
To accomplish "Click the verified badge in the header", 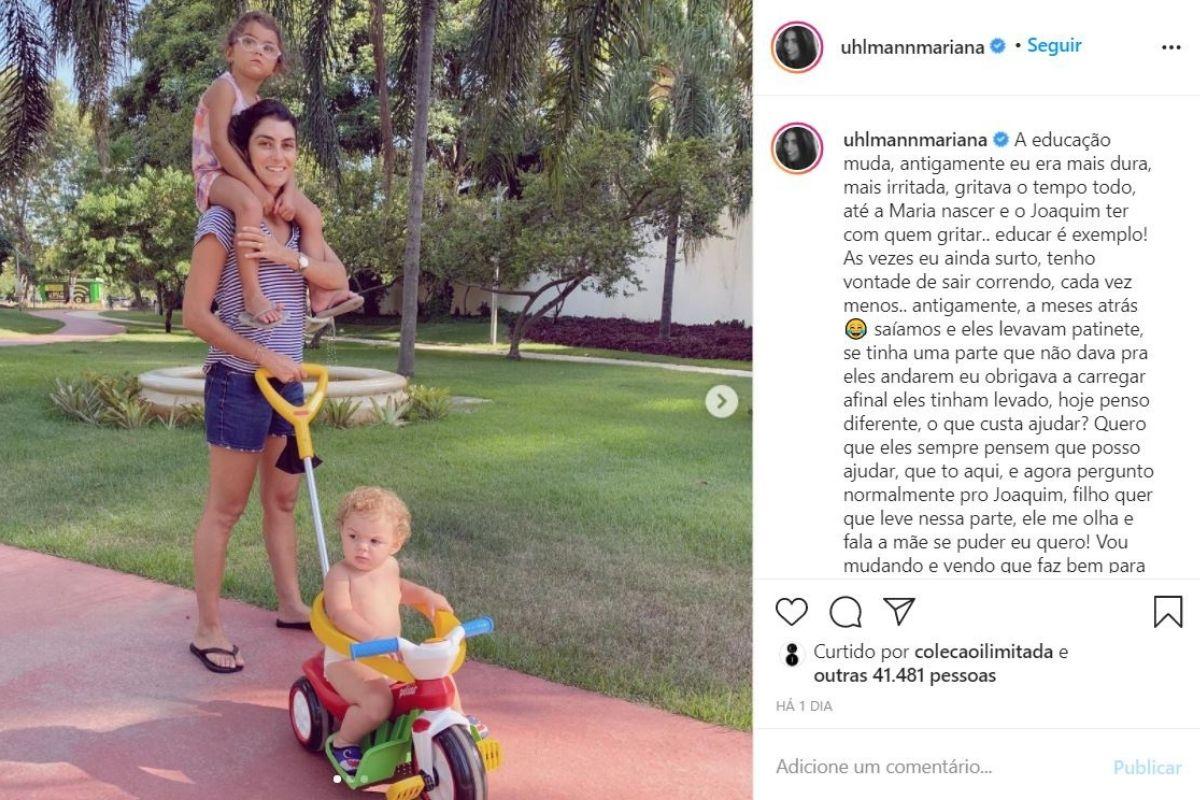I will point(997,46).
